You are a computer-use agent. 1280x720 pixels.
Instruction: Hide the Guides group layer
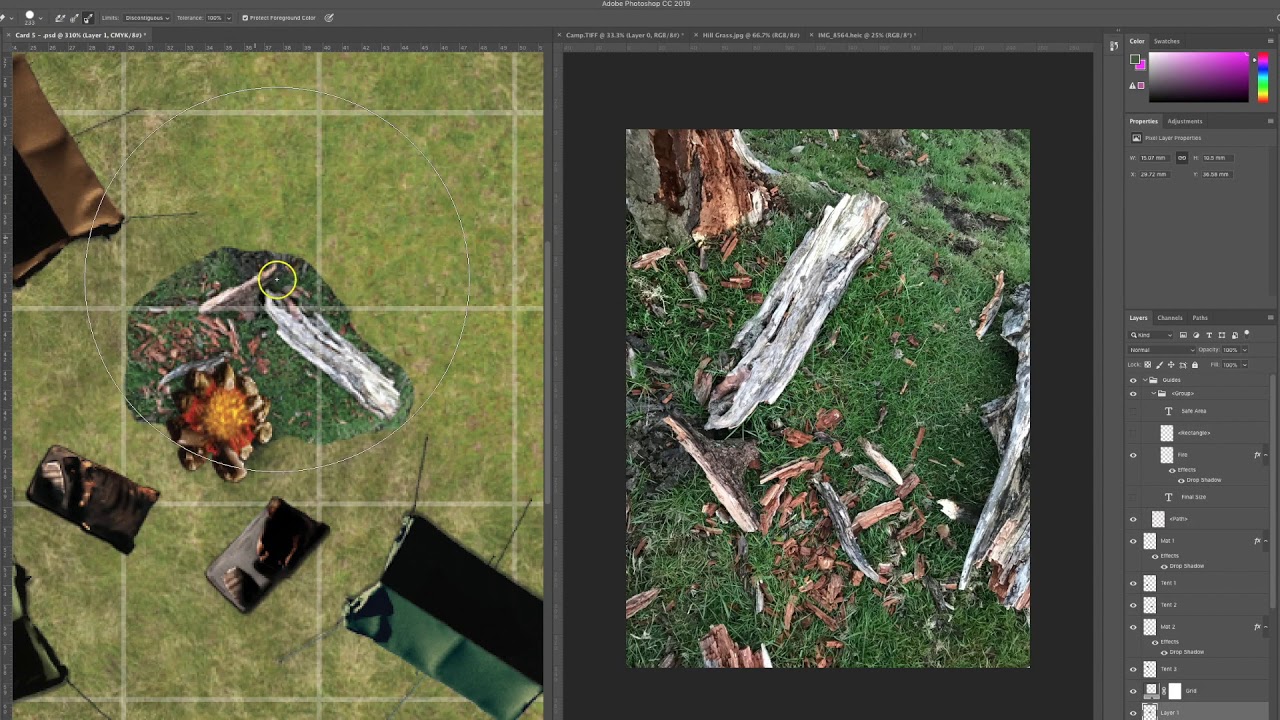click(1133, 380)
